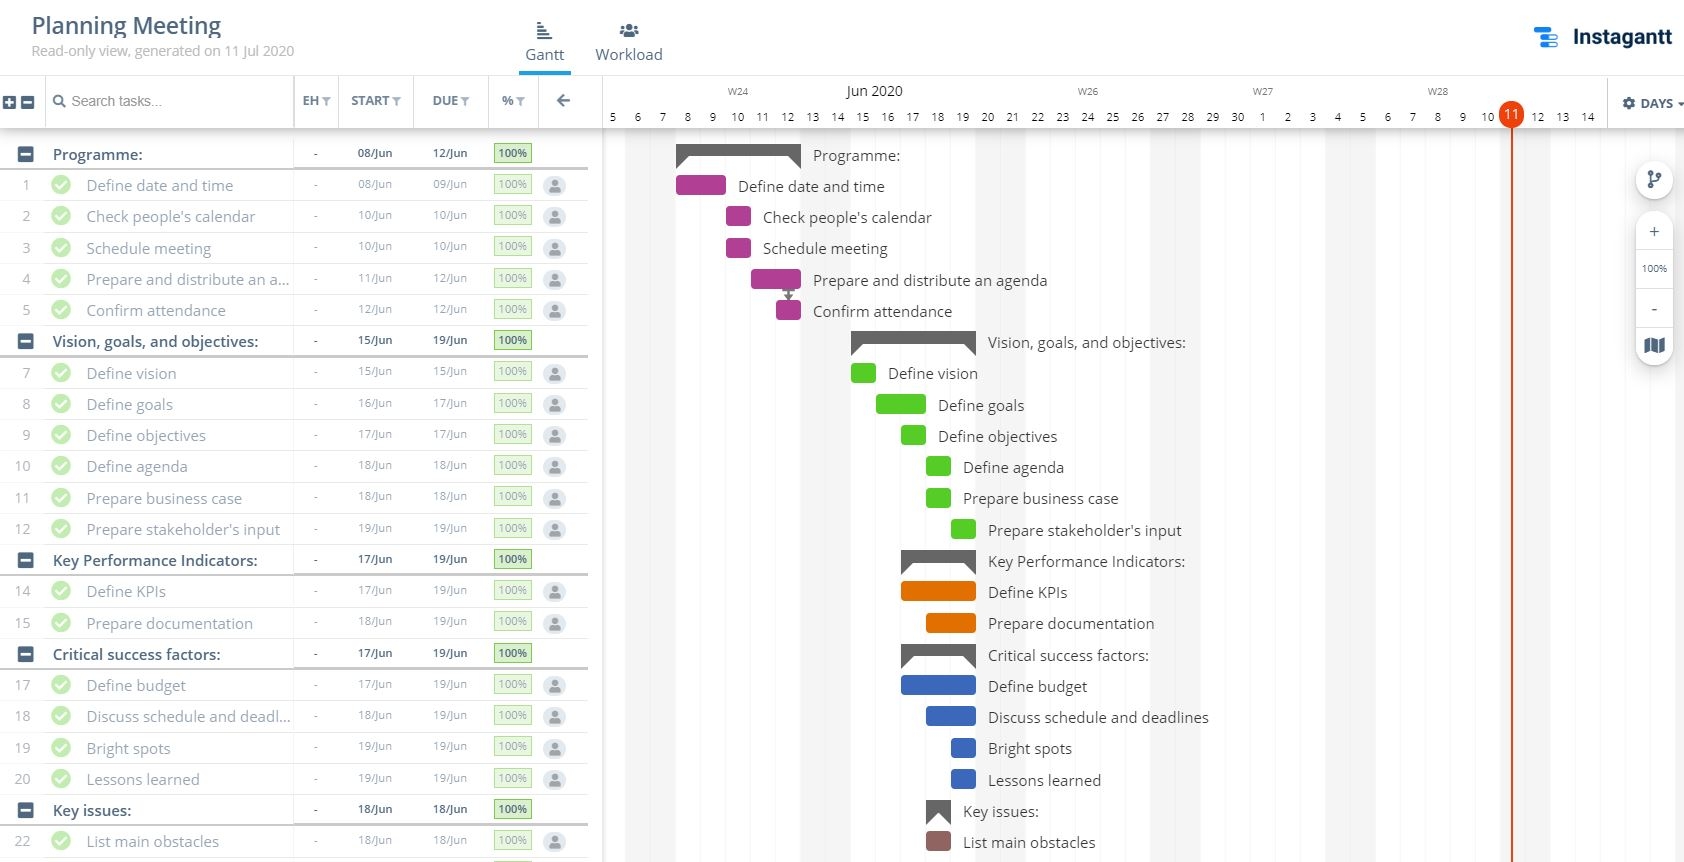The height and width of the screenshot is (862, 1684).
Task: Zoom in with the plus button
Action: 1654,232
